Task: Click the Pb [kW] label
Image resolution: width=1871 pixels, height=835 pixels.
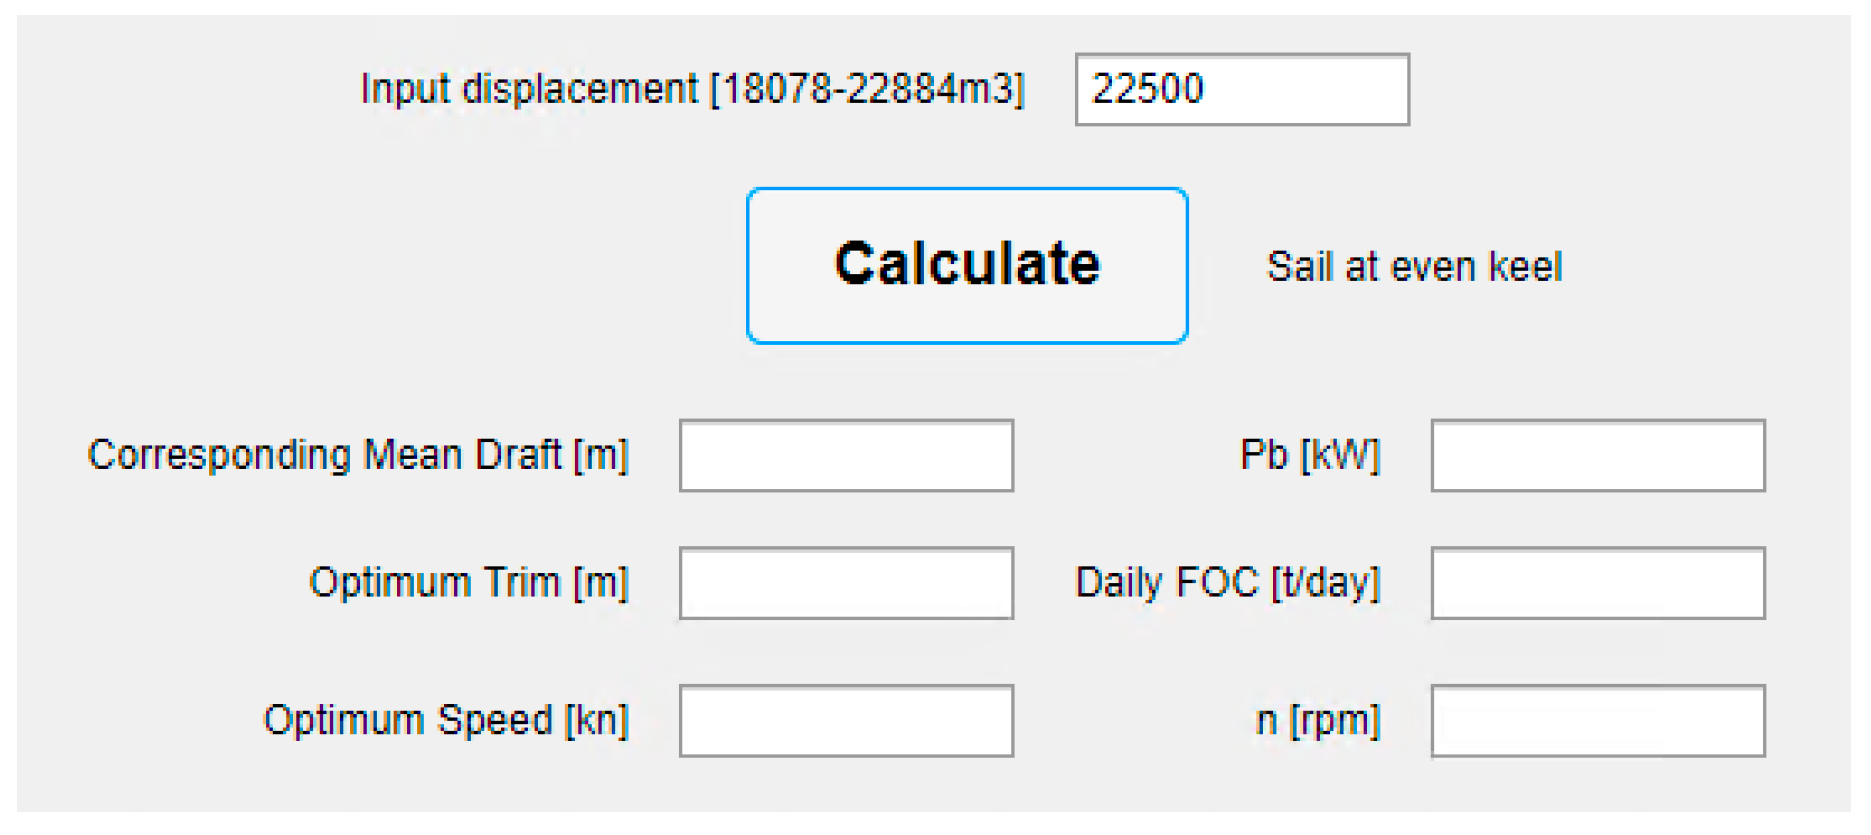Action: [1309, 455]
